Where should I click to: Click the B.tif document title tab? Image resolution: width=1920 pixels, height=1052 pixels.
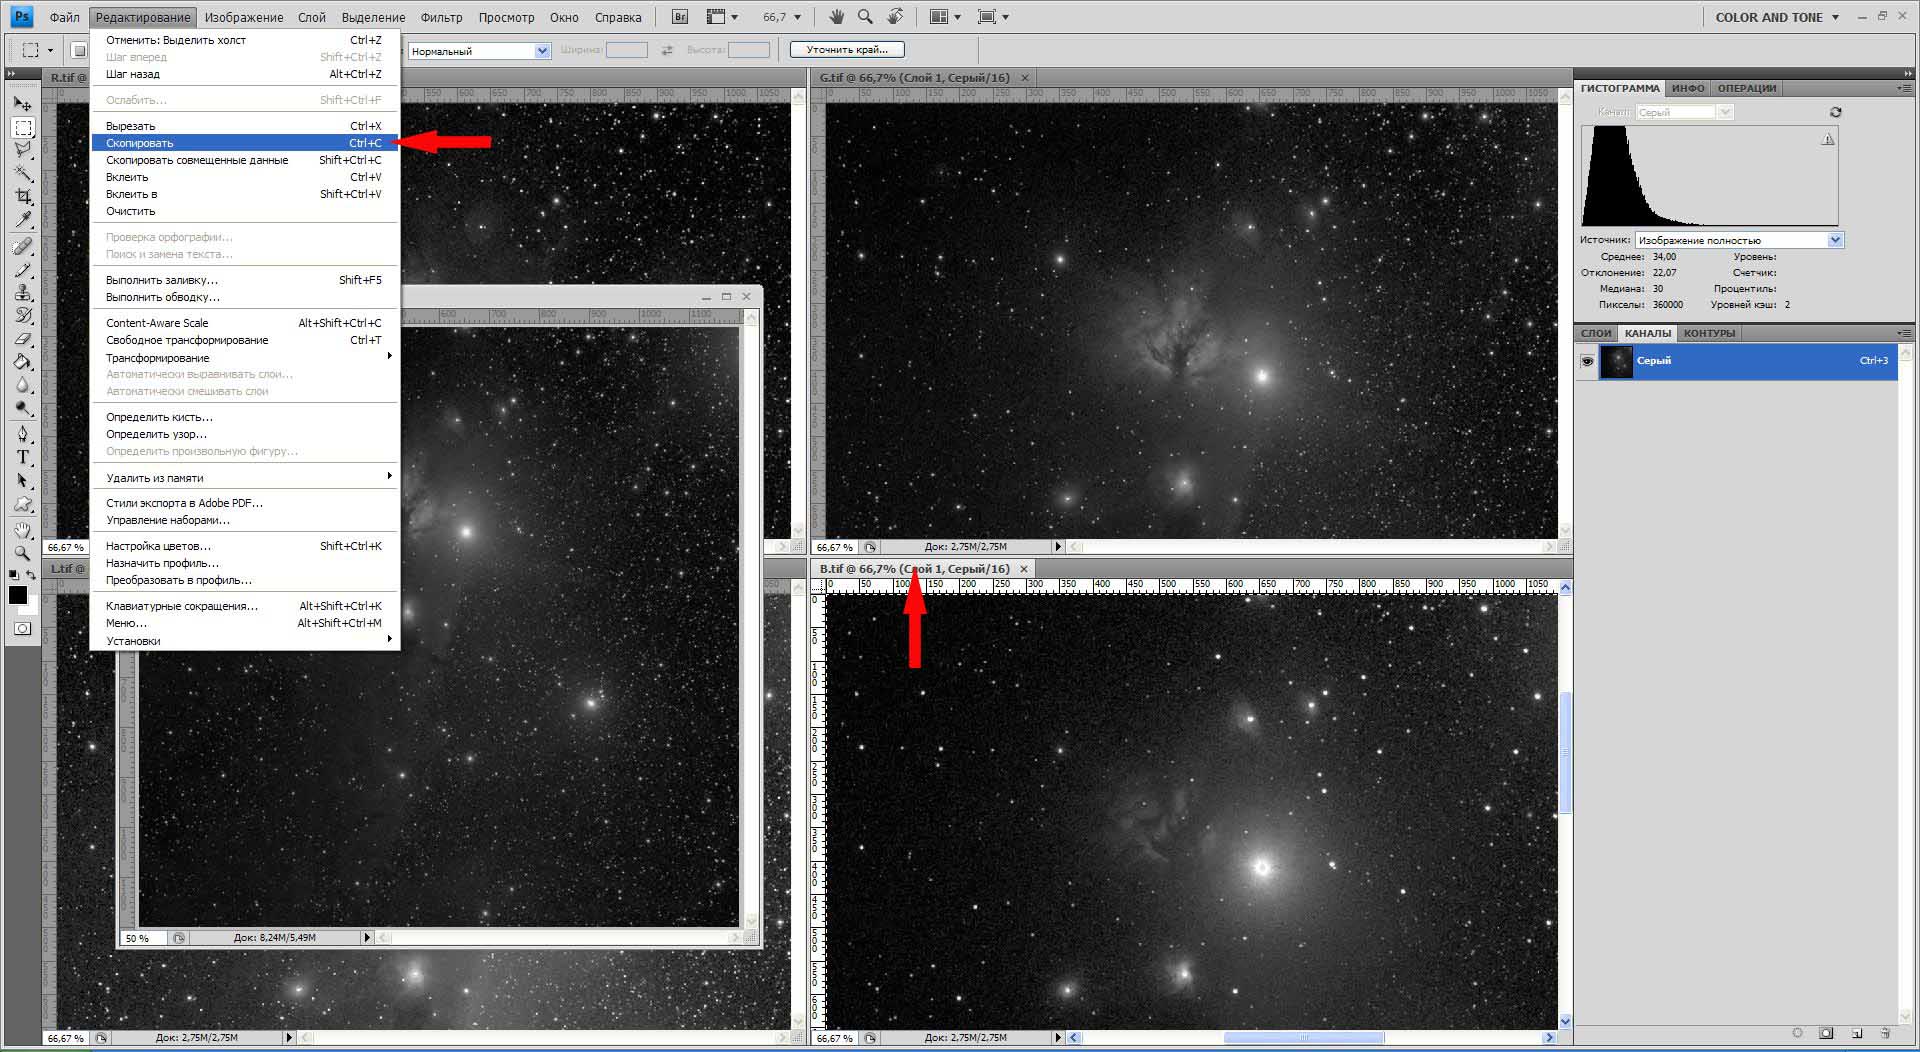[914, 569]
